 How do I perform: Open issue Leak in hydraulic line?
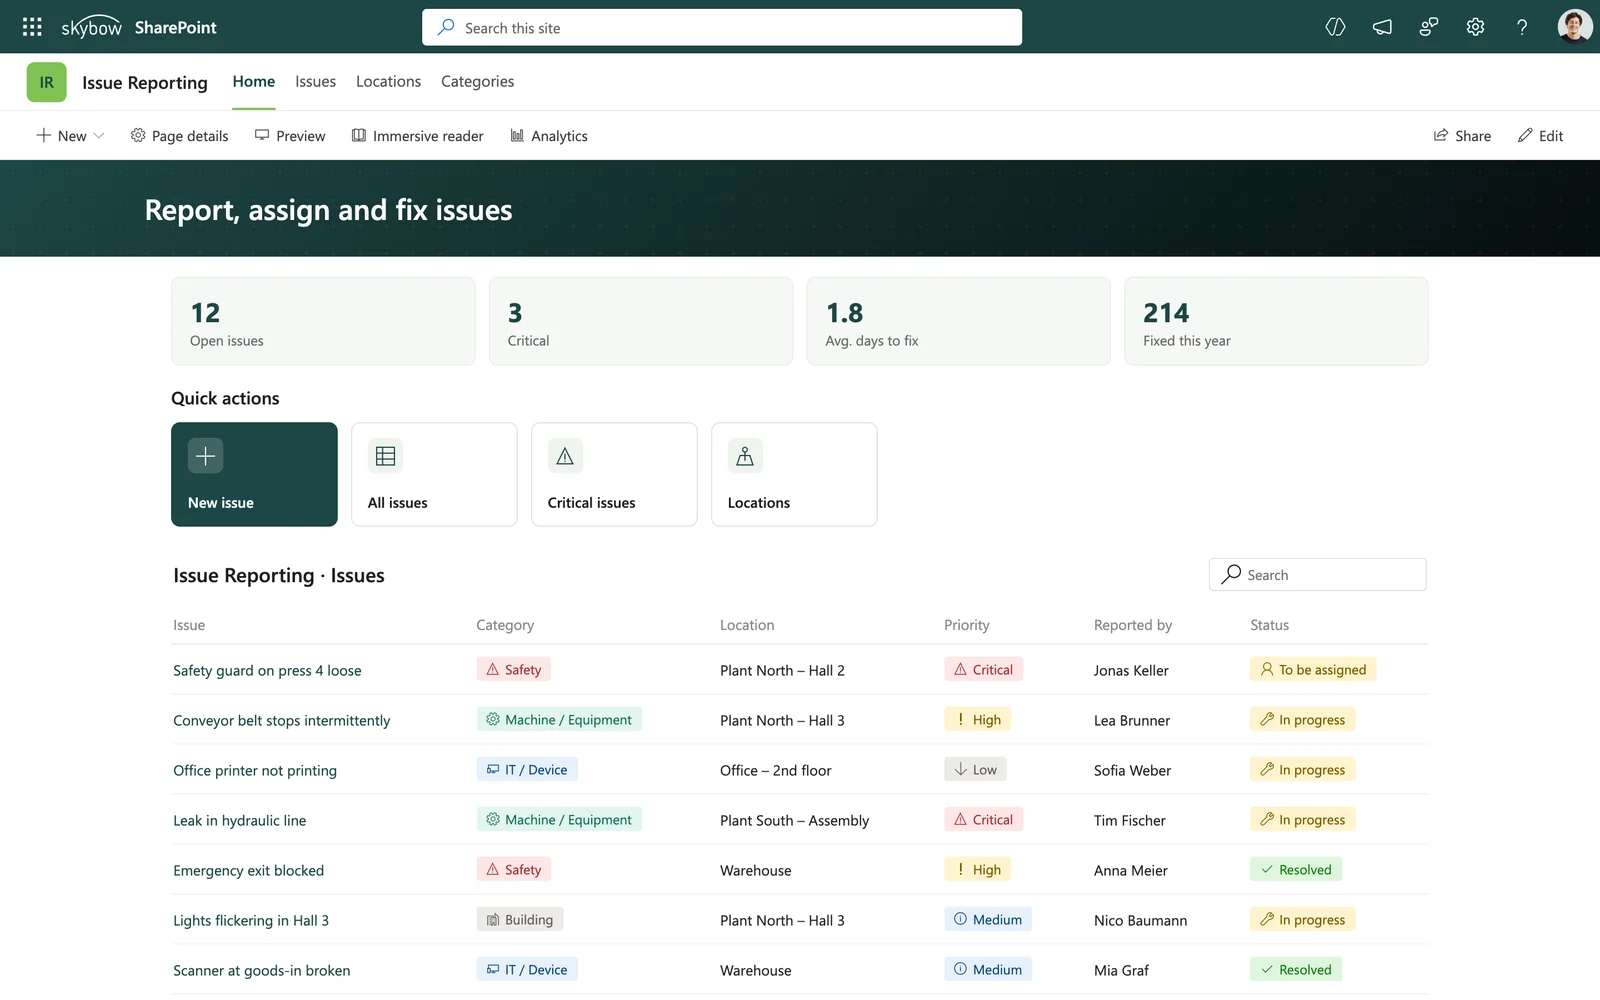[x=239, y=820]
